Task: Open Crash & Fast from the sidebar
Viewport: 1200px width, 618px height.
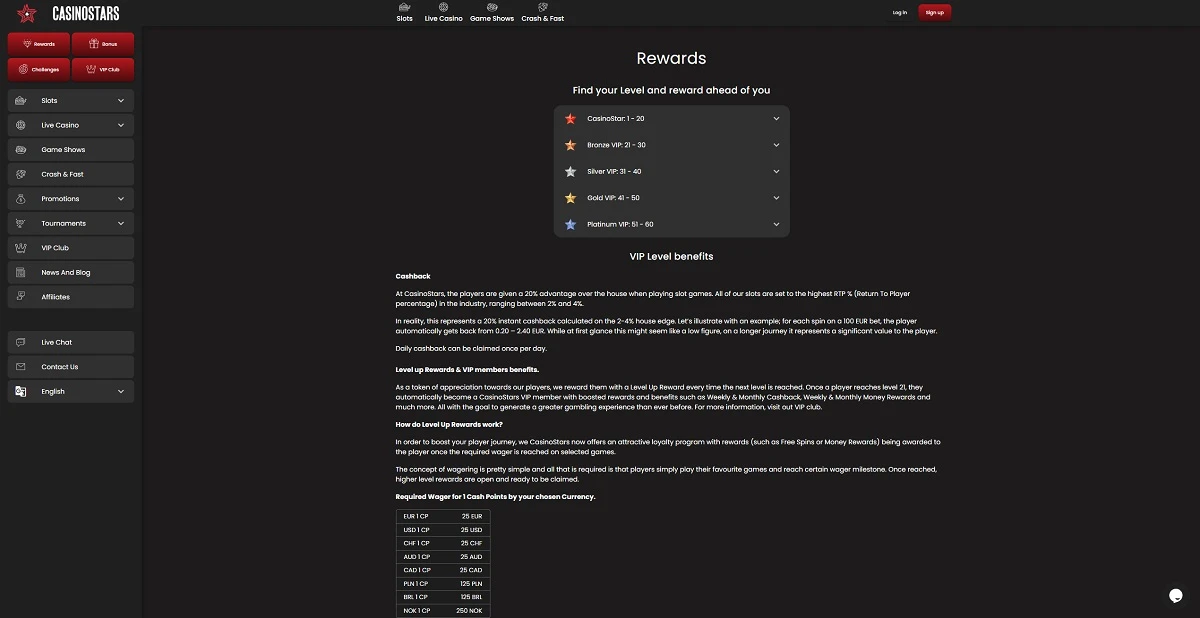Action: (x=71, y=174)
